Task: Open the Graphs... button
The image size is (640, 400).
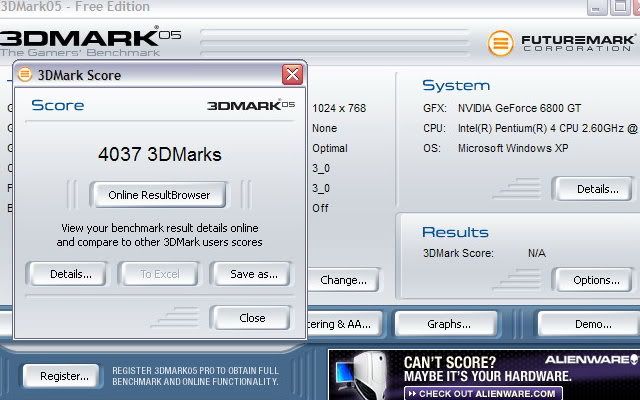Action: click(447, 324)
